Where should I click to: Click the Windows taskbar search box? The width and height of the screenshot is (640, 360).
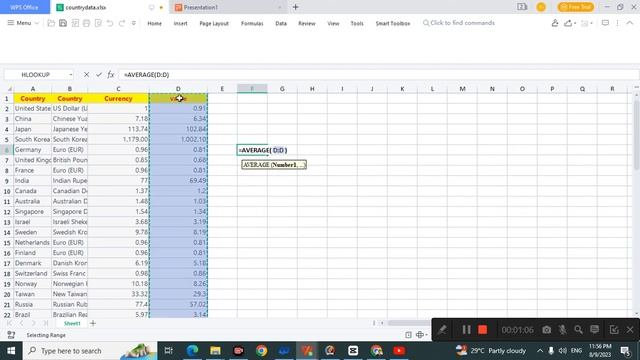coord(89,351)
